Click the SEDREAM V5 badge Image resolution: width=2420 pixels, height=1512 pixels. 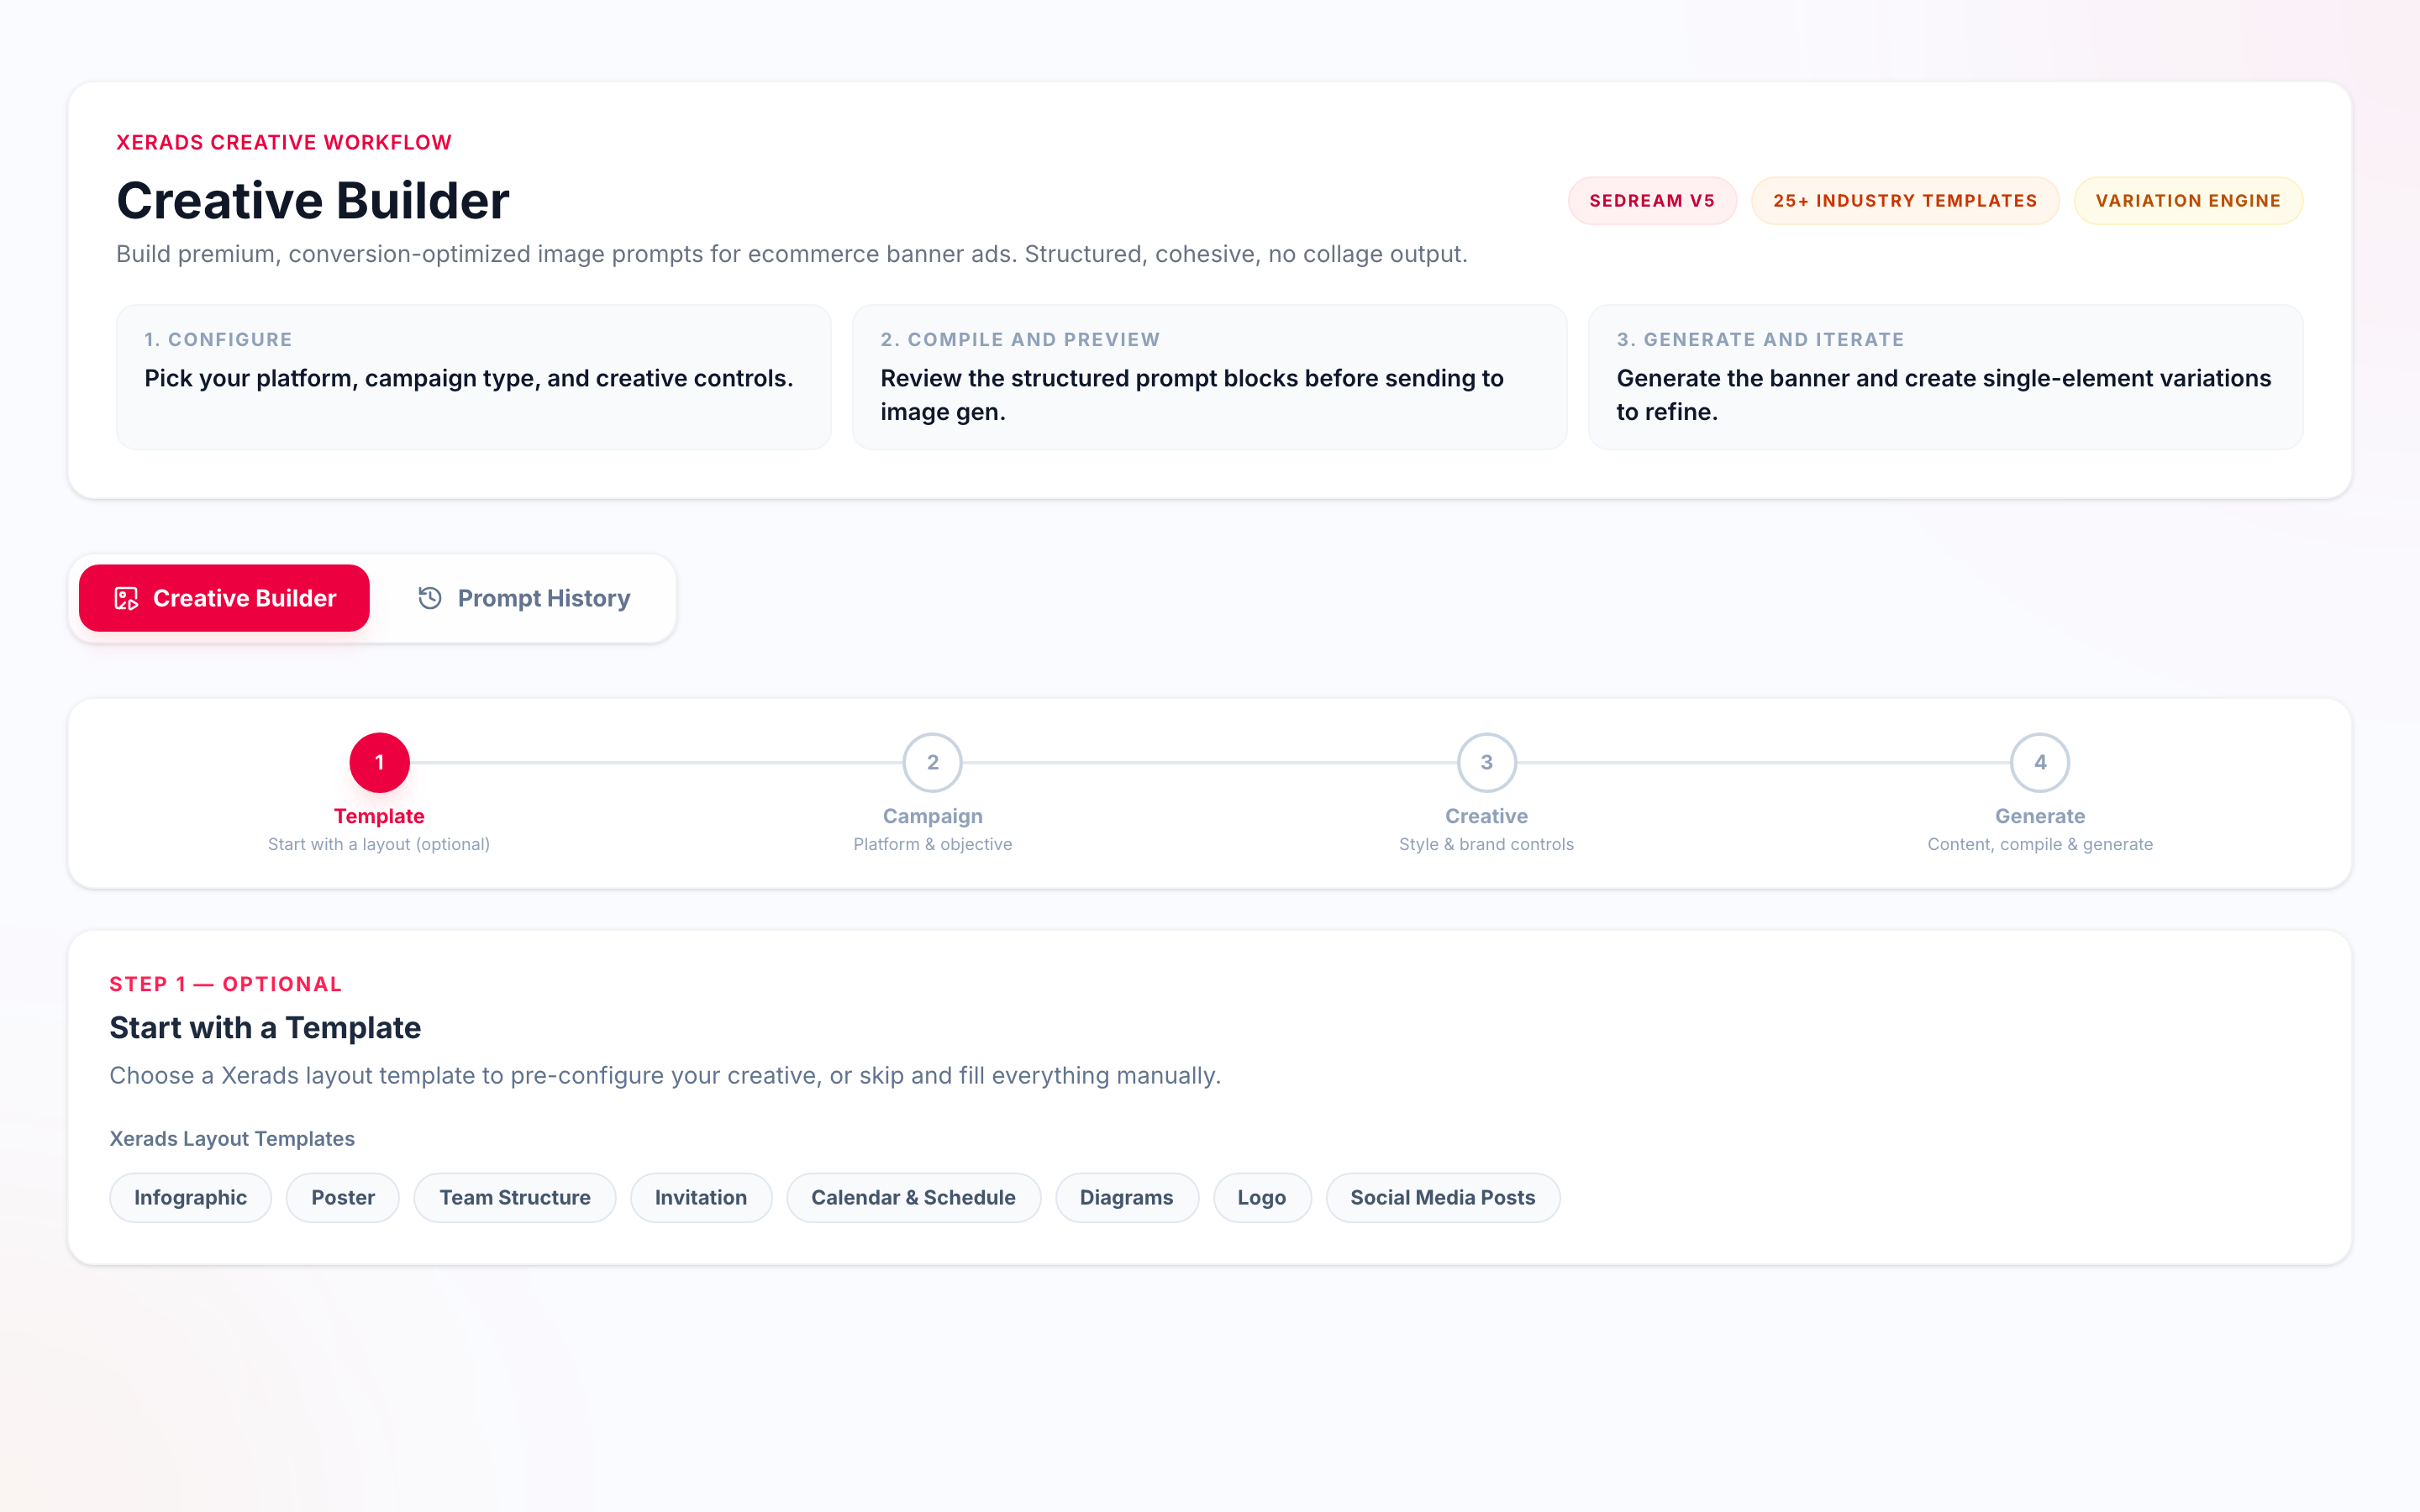coord(1652,201)
